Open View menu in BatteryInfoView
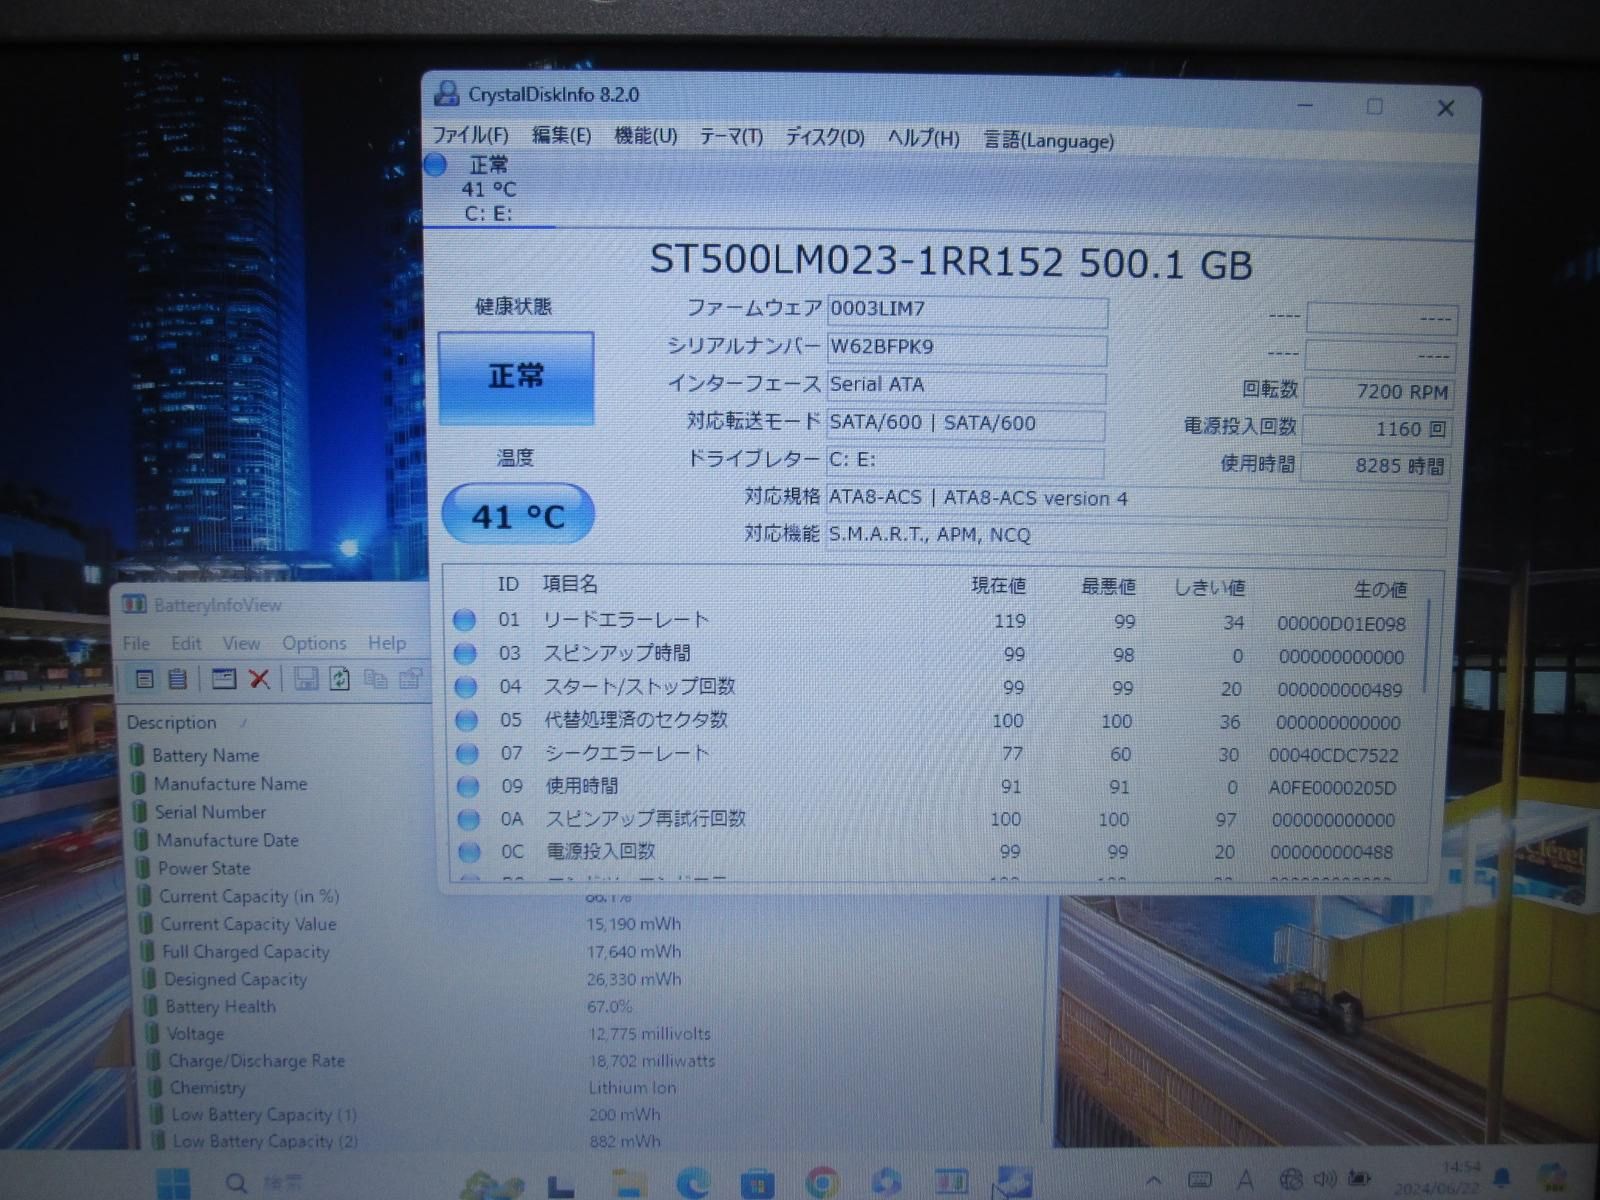Viewport: 1600px width, 1200px height. coord(241,643)
